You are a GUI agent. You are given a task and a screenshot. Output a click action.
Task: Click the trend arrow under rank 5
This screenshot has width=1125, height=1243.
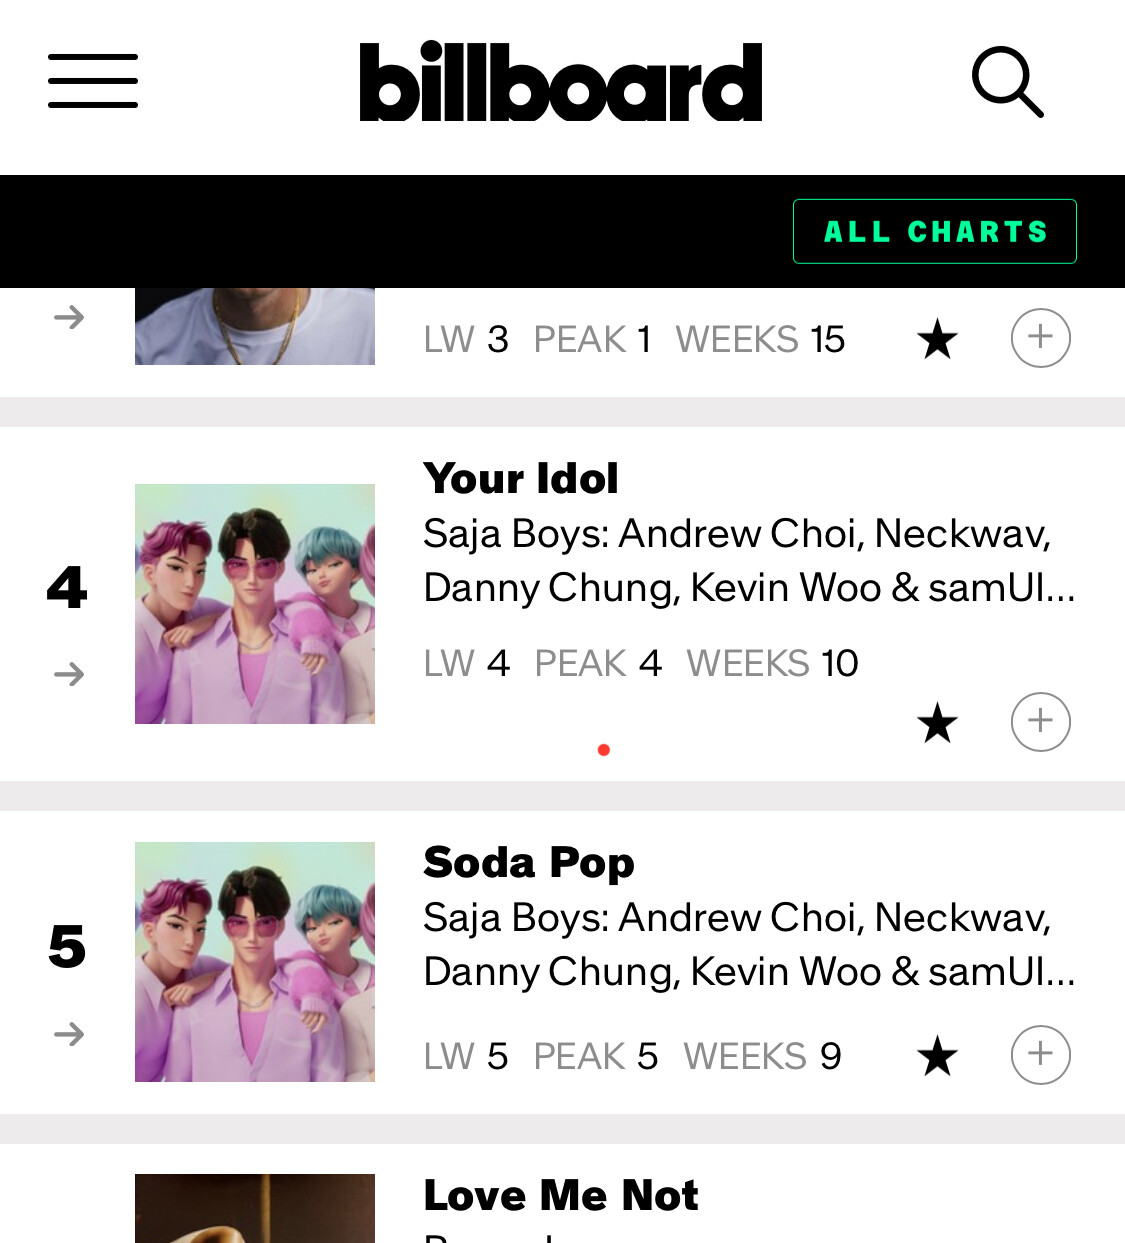tap(69, 1033)
